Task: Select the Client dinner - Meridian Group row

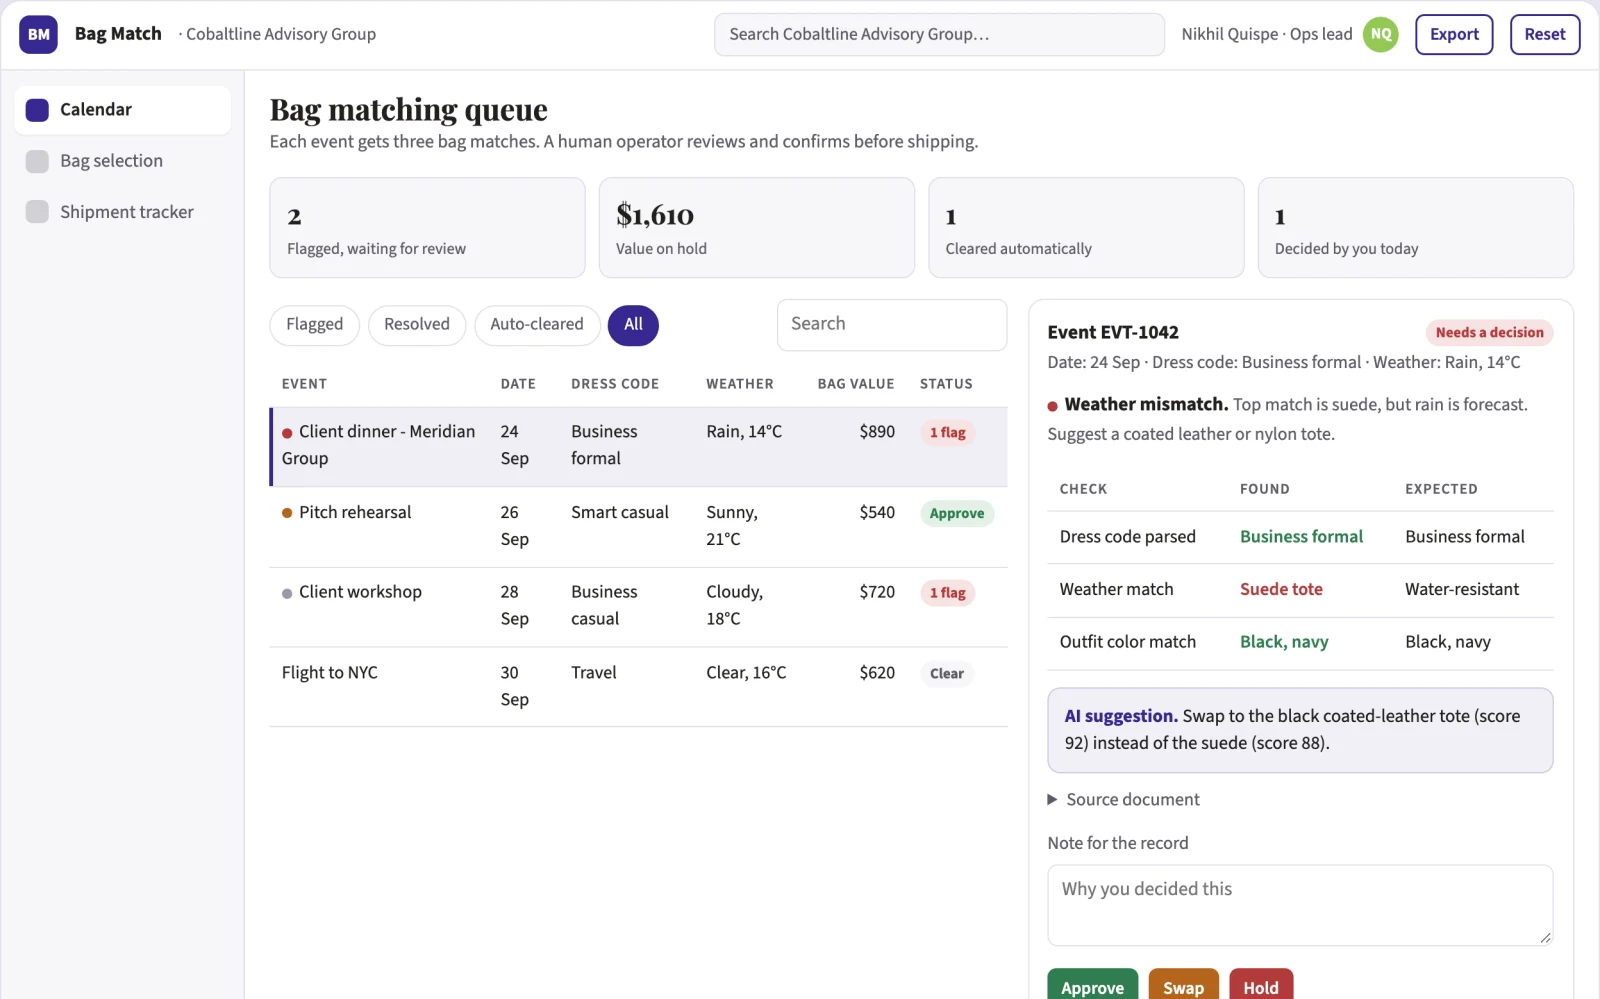Action: pyautogui.click(x=639, y=446)
